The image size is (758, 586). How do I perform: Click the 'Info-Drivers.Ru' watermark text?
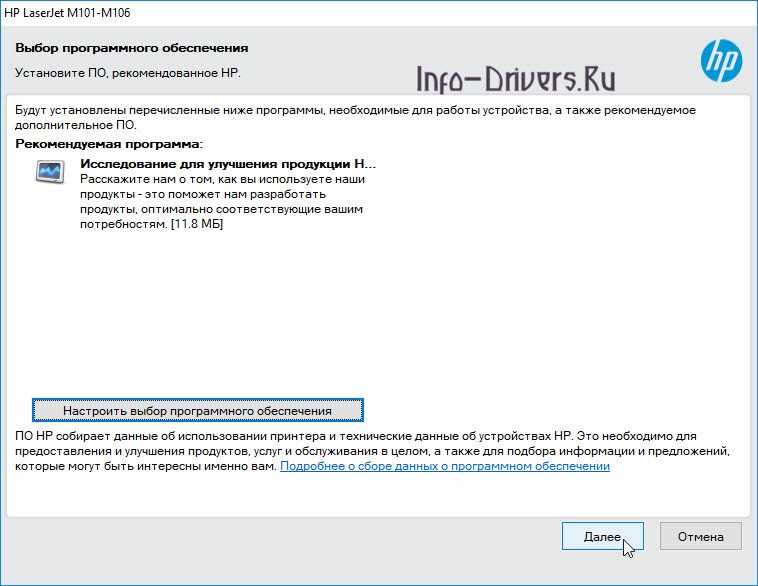(x=513, y=78)
